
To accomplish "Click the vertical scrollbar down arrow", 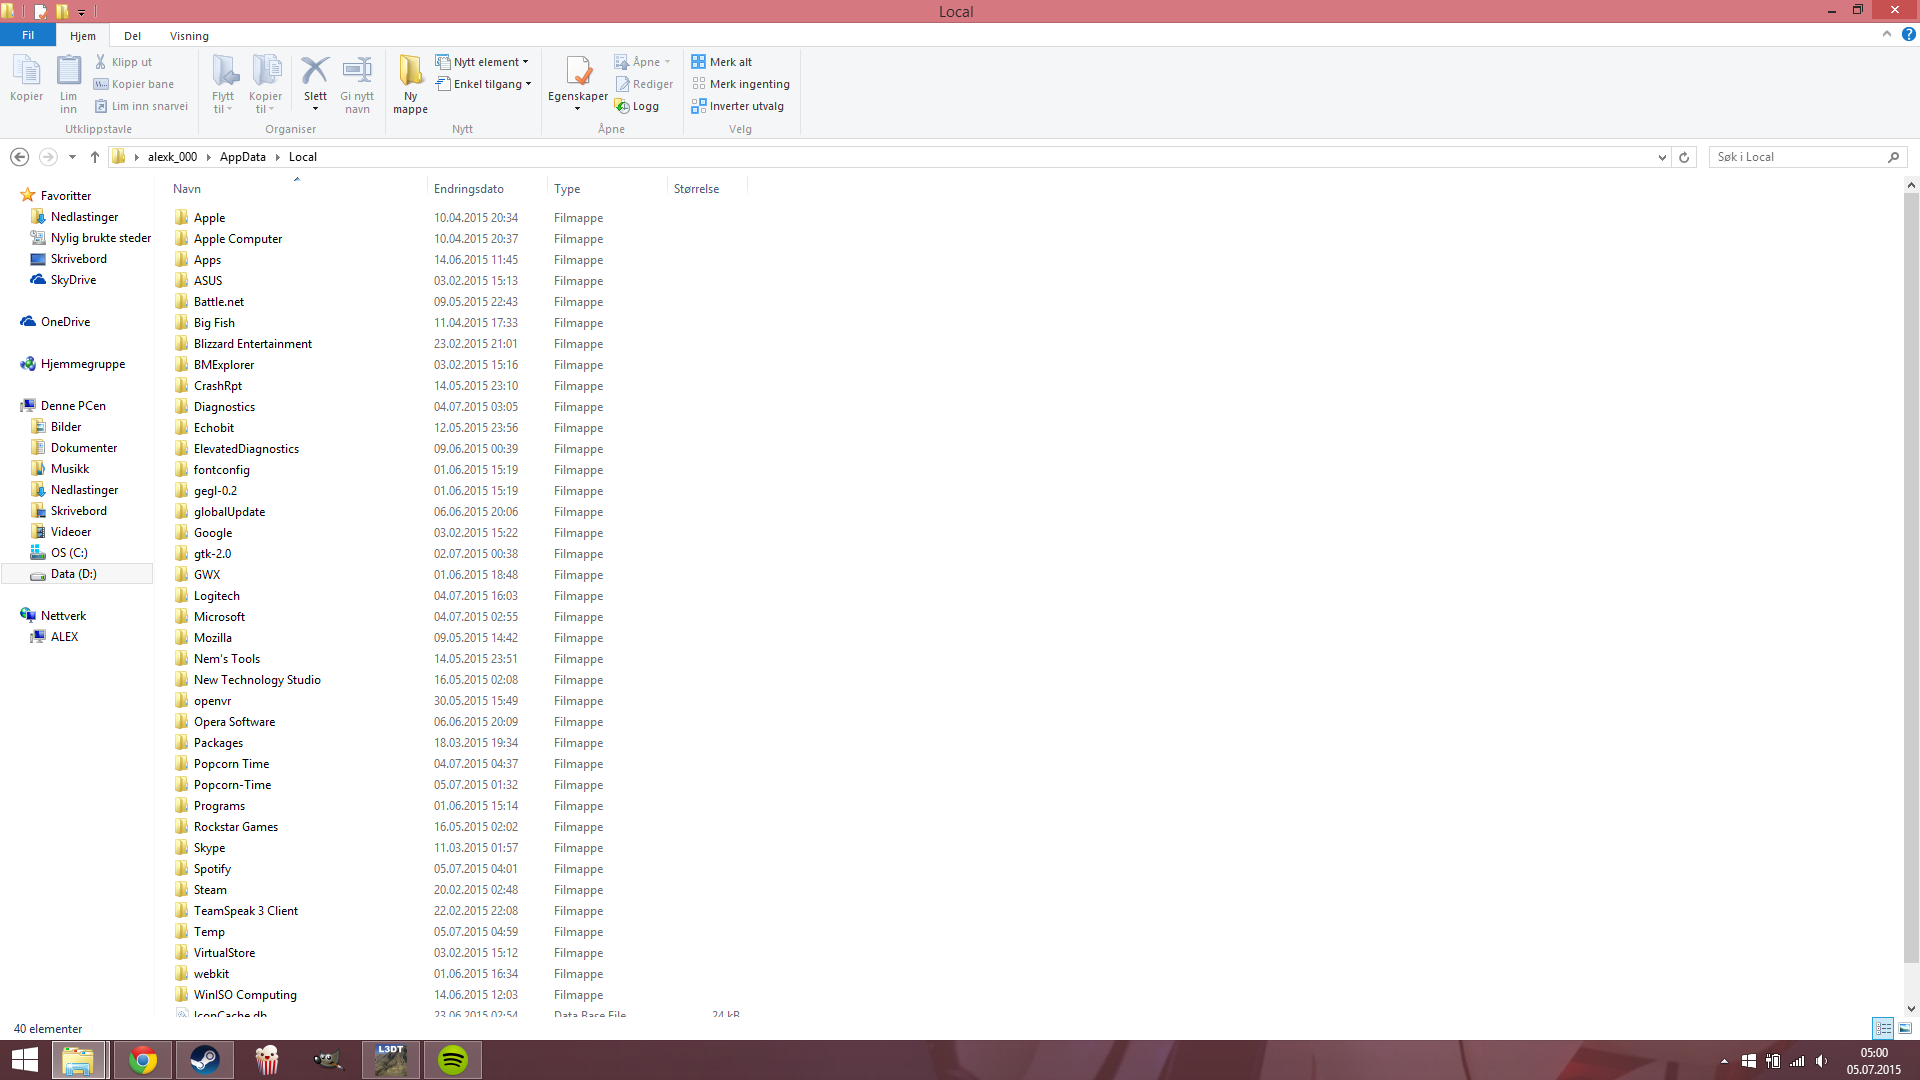I will coord(1911,1009).
